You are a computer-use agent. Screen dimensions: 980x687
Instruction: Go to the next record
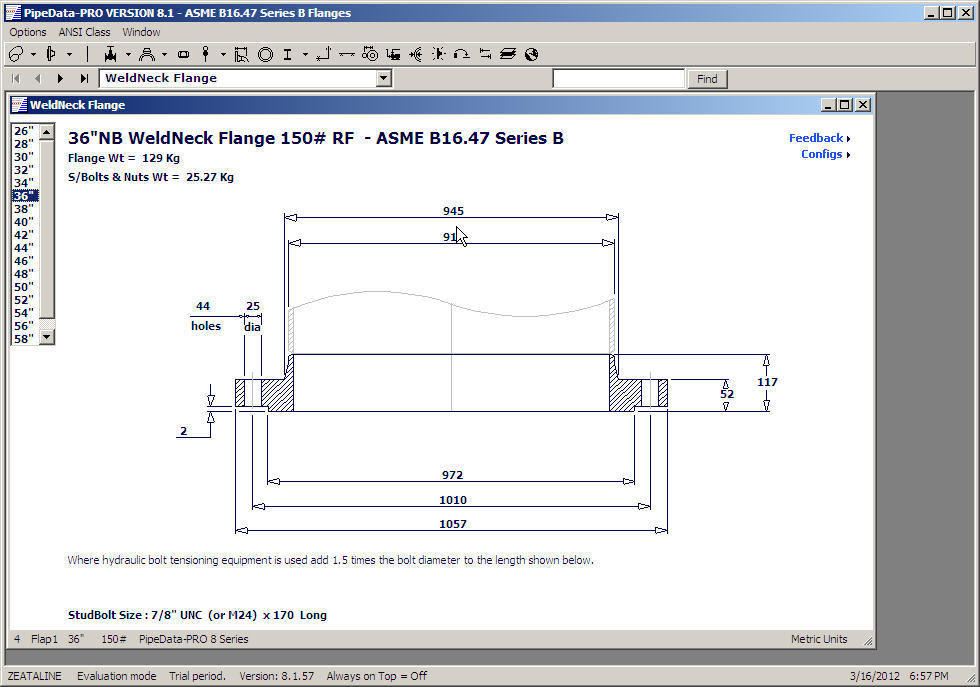tap(60, 78)
